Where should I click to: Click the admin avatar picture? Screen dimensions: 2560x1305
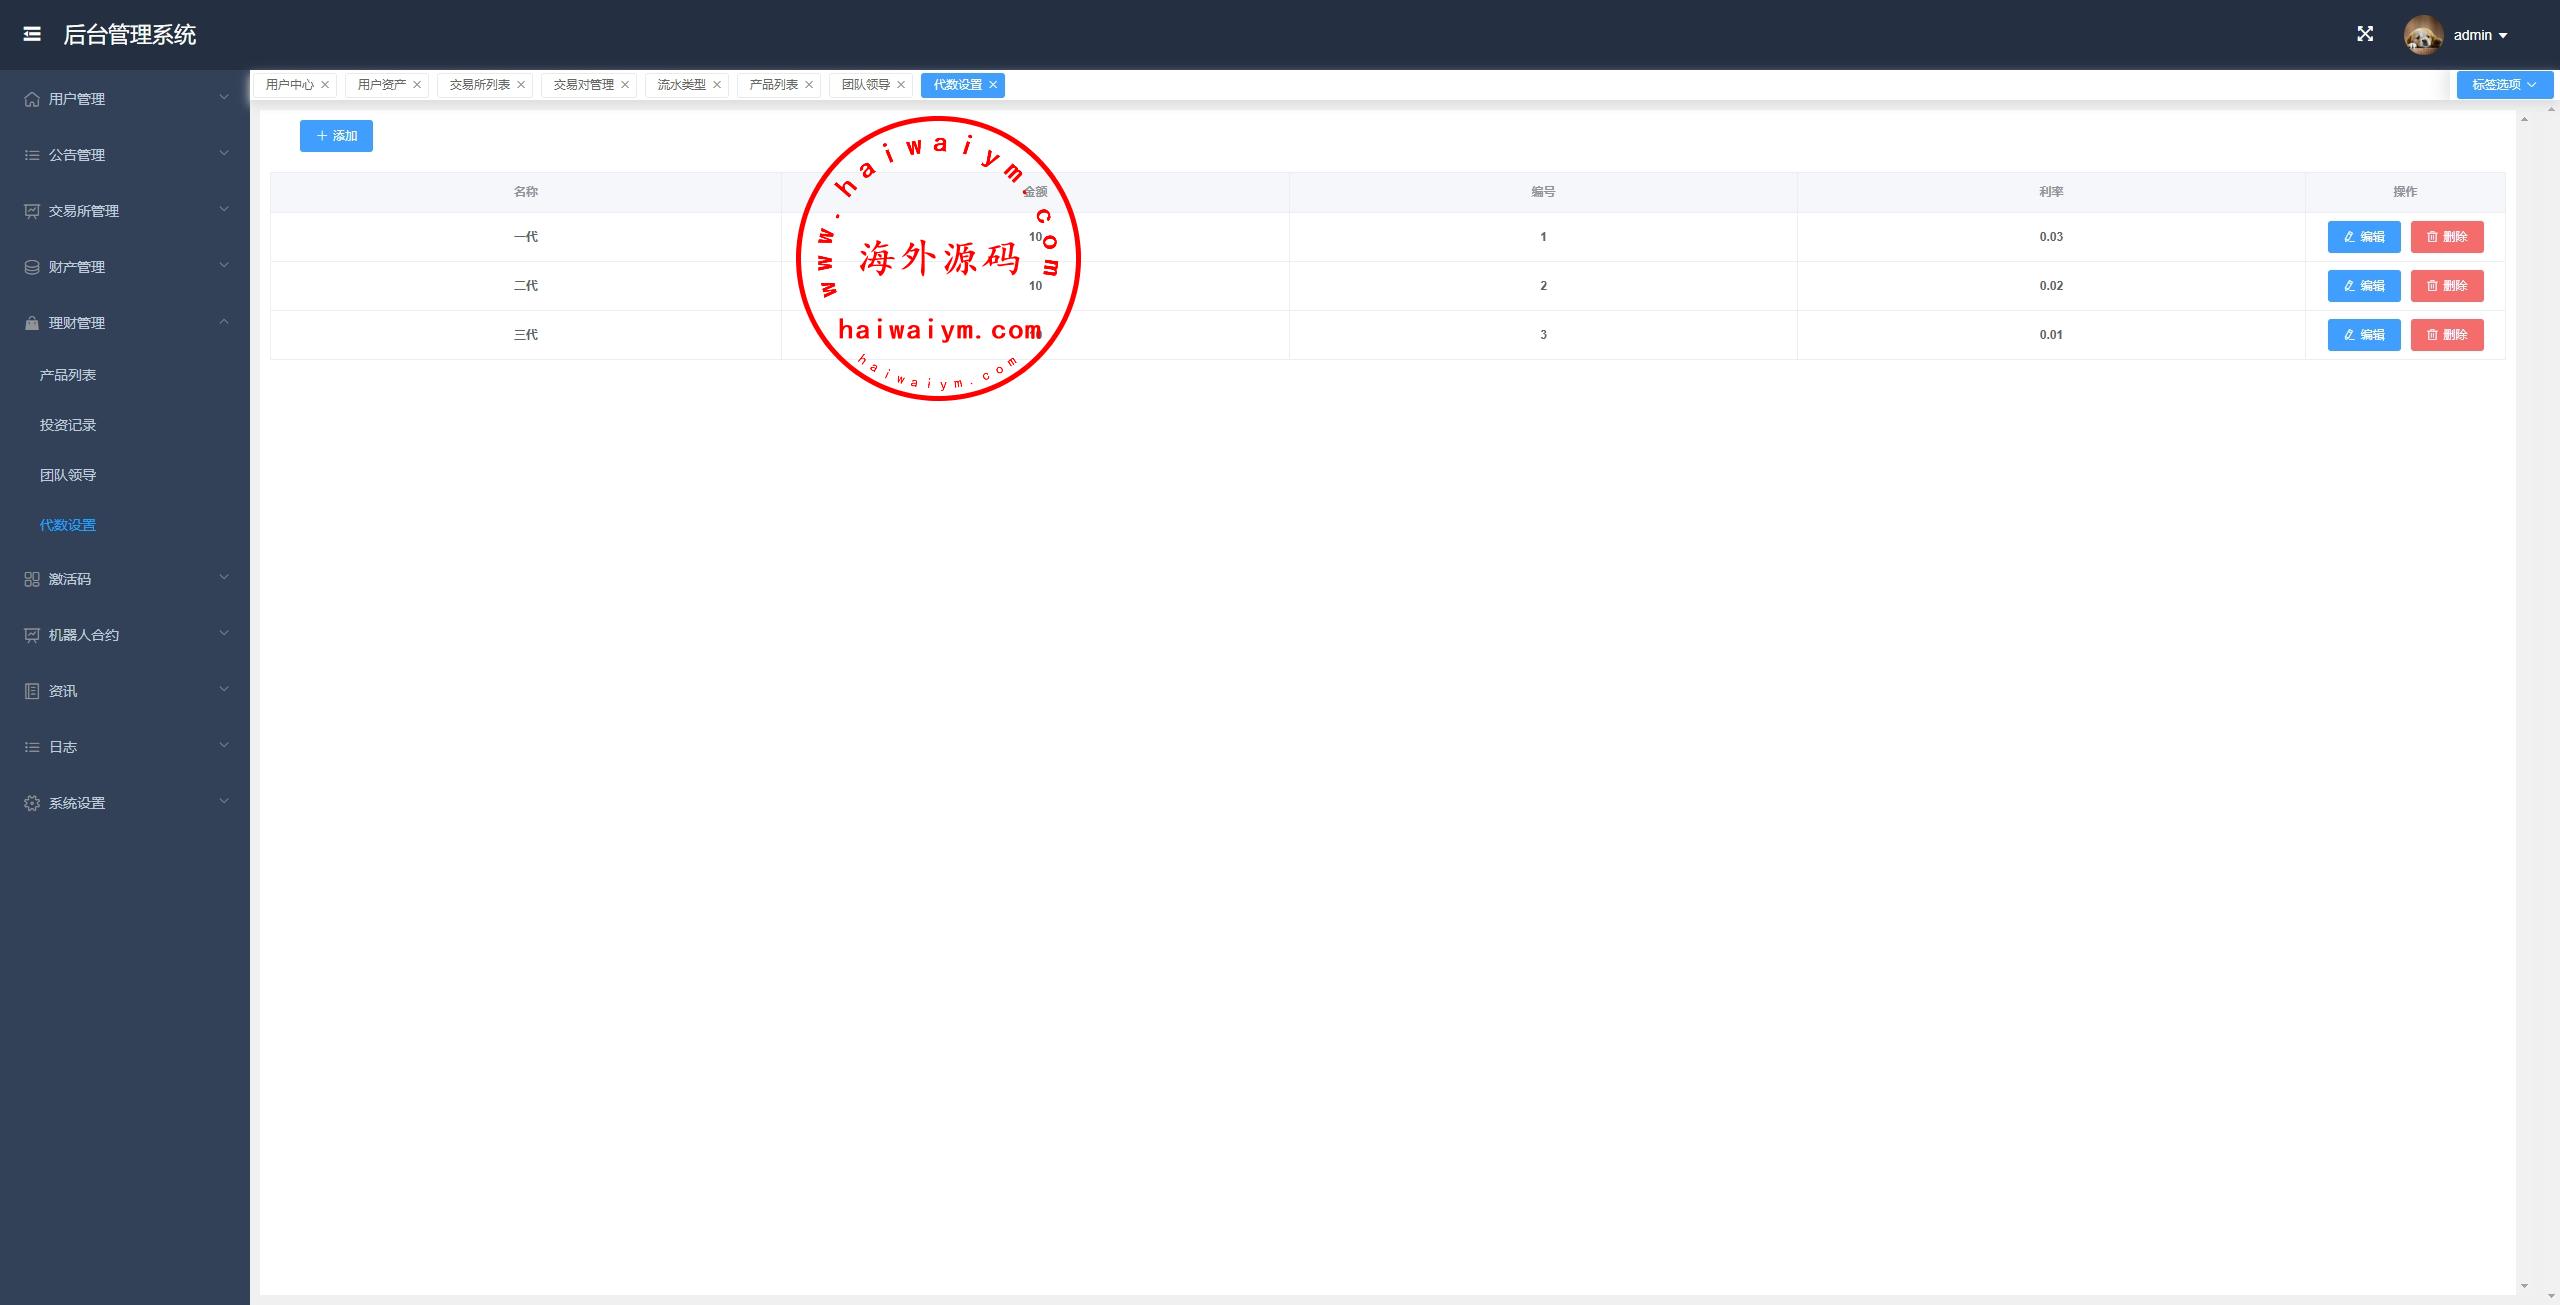(2423, 36)
